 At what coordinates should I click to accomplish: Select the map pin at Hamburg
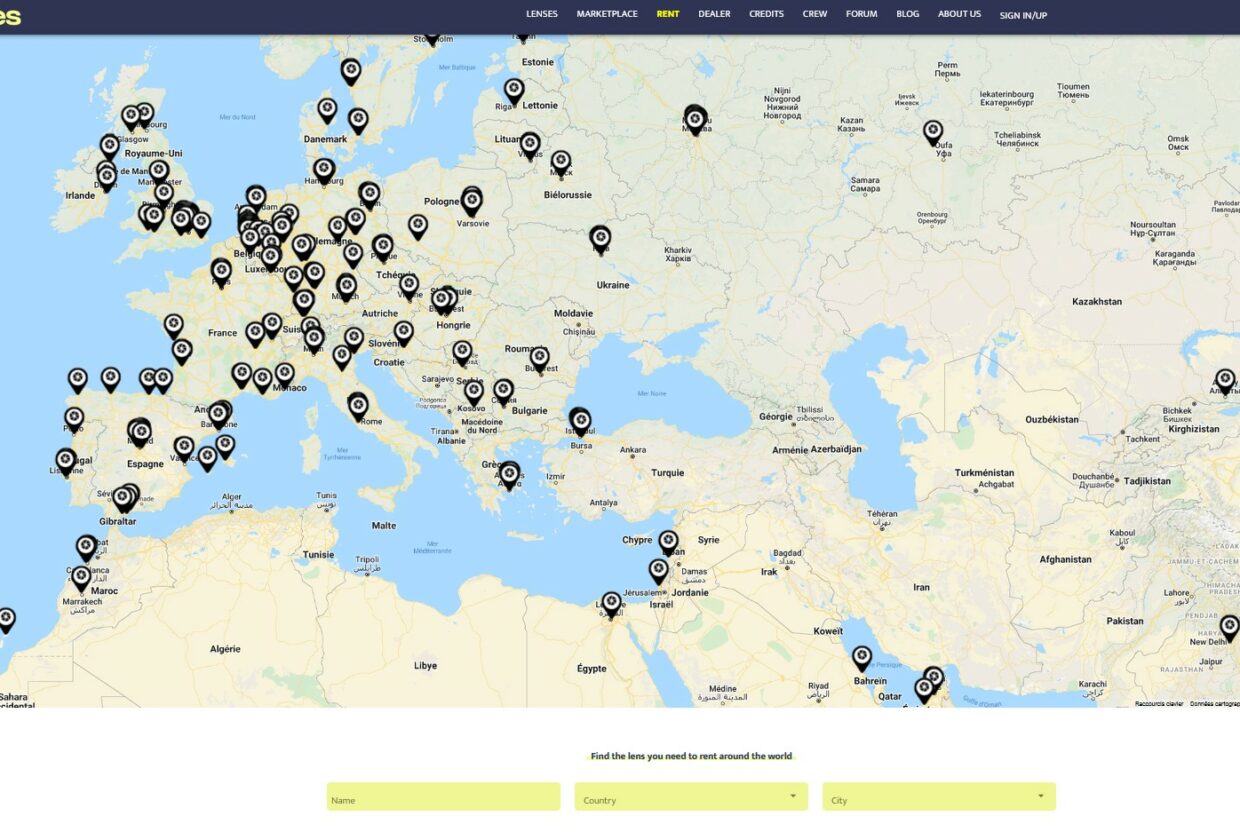tap(324, 171)
